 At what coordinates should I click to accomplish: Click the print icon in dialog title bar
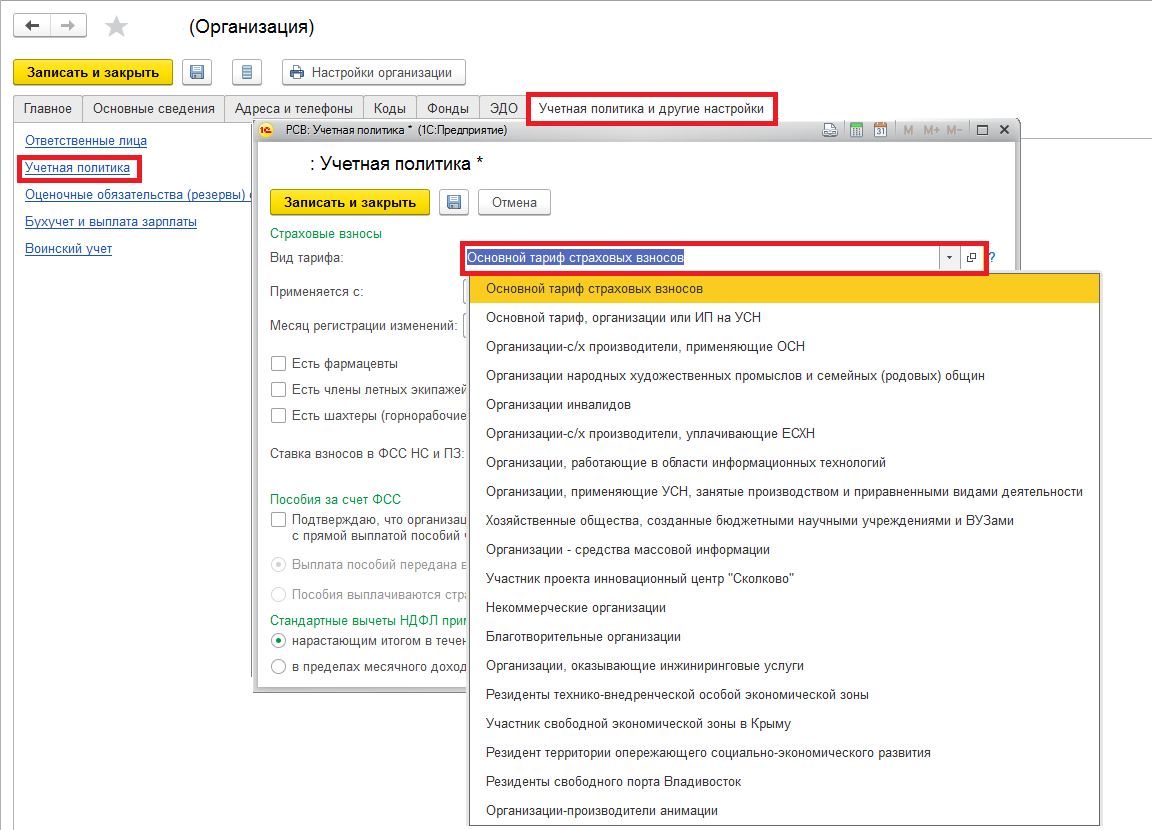click(x=830, y=130)
